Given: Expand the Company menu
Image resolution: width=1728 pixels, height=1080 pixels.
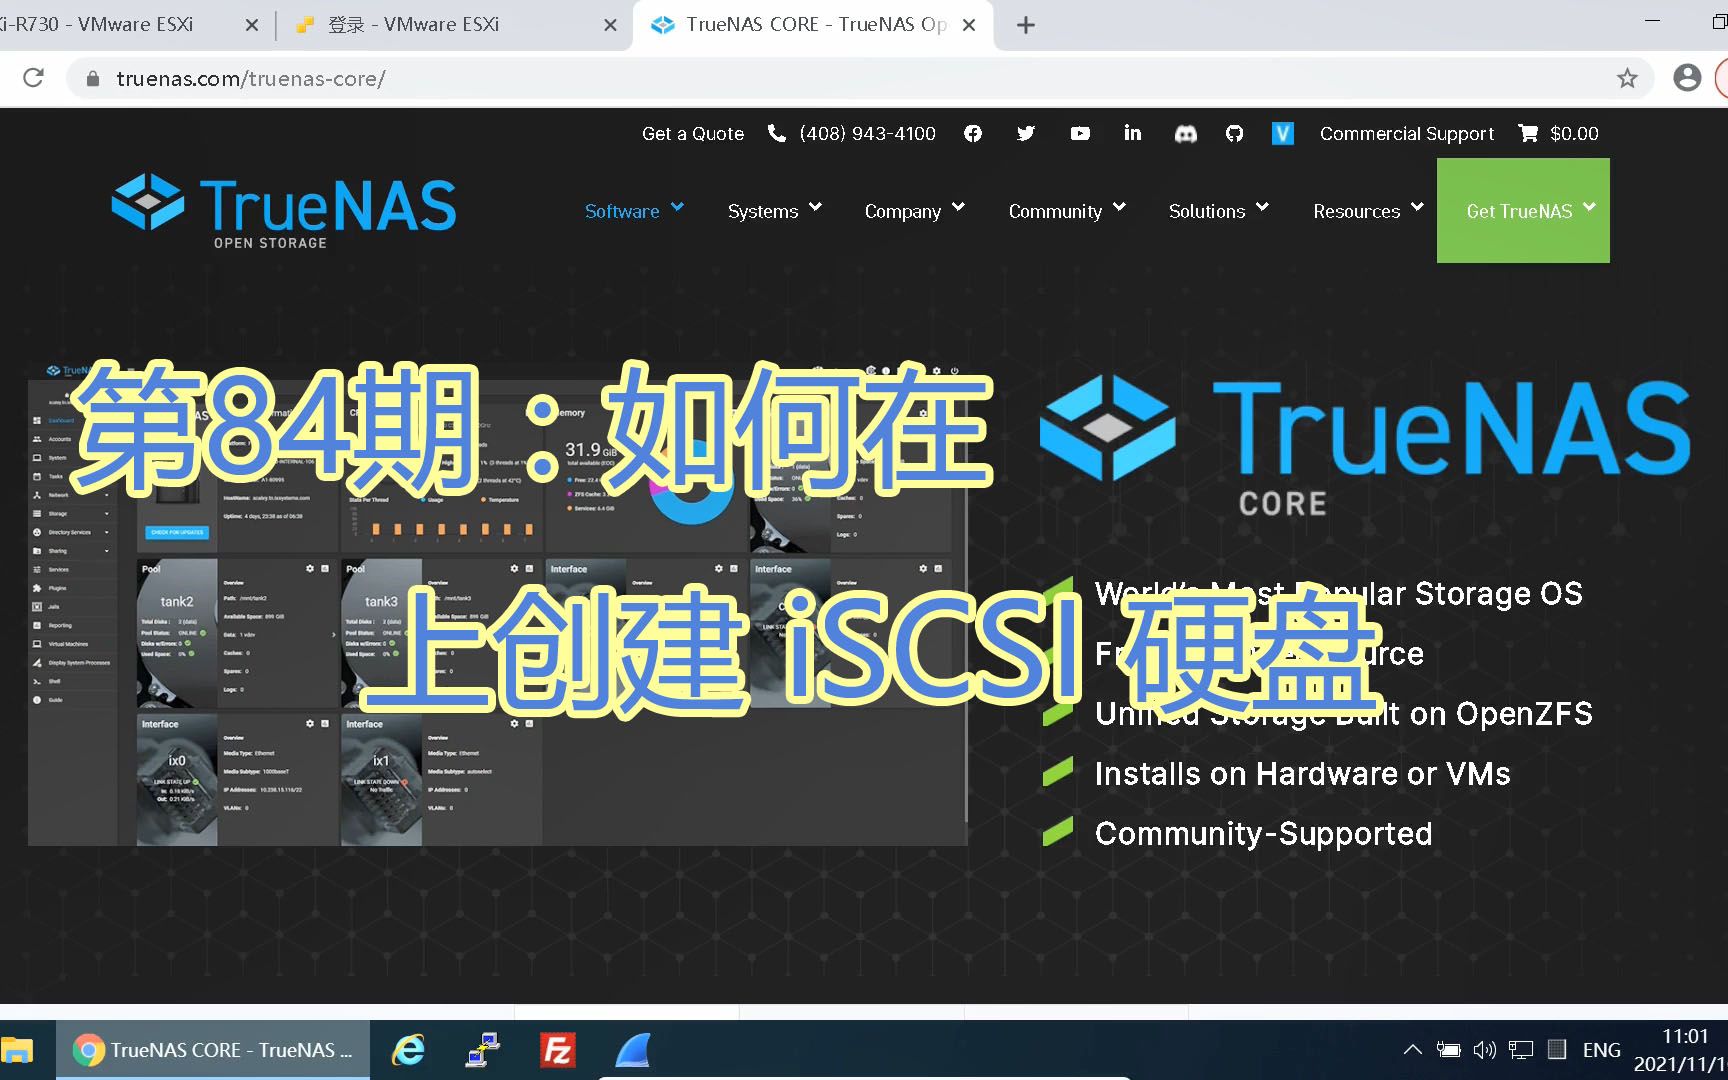Looking at the screenshot, I should point(915,211).
